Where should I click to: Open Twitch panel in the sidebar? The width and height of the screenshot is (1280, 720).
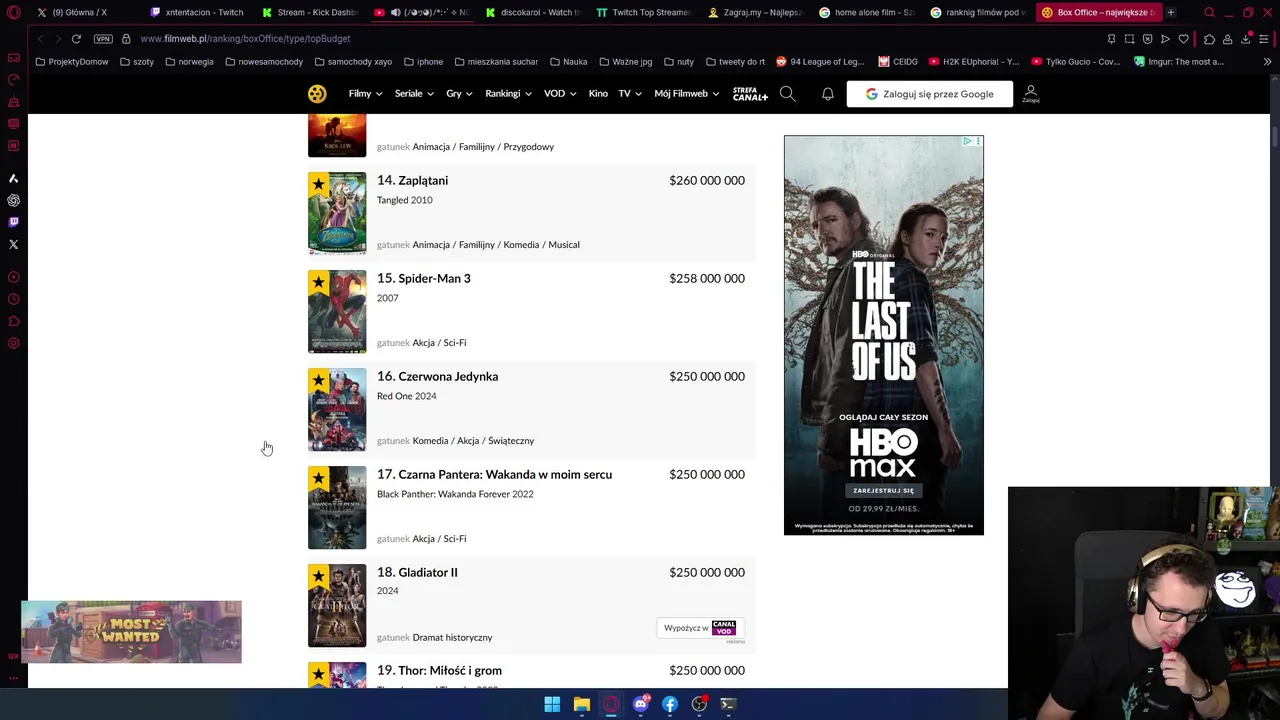pyautogui.click(x=13, y=222)
